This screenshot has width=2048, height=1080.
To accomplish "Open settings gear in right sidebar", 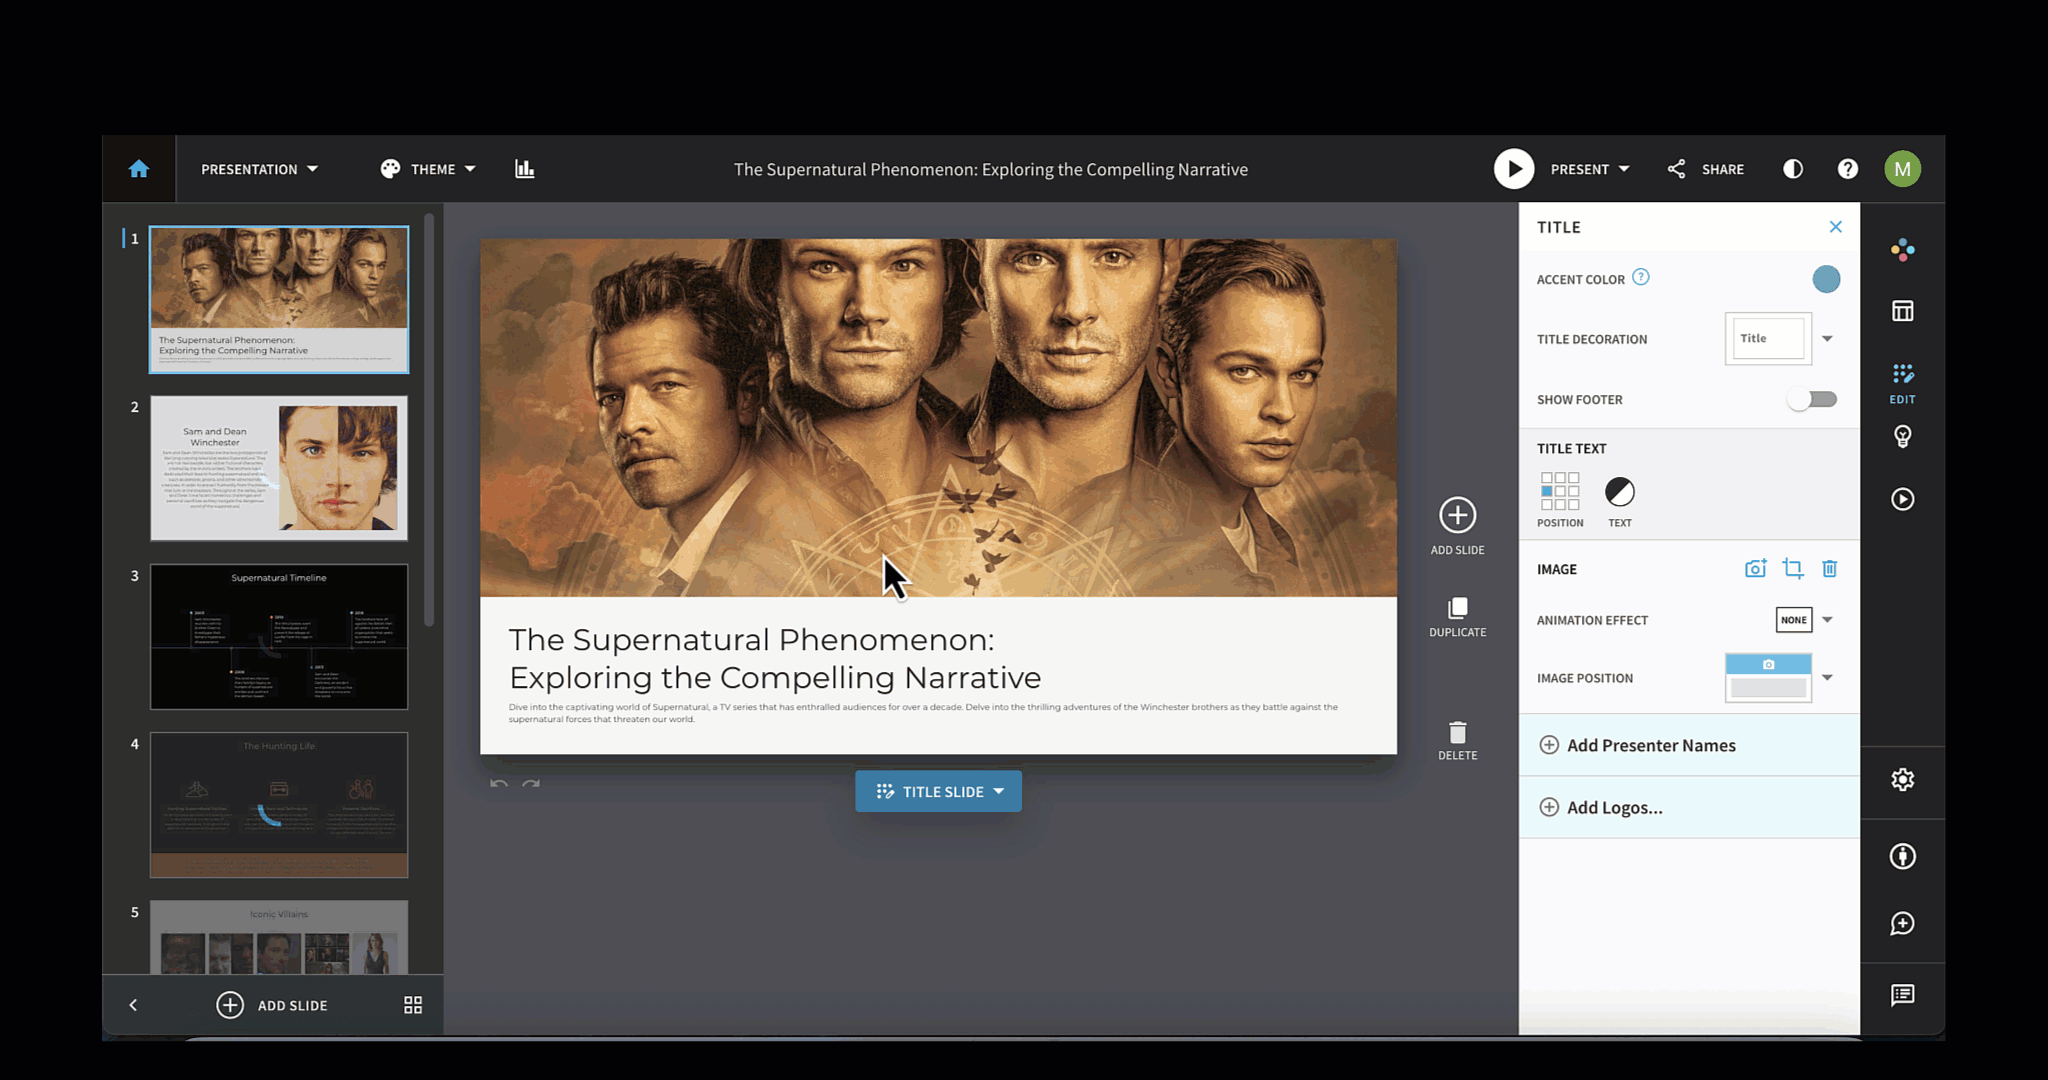I will (x=1903, y=780).
